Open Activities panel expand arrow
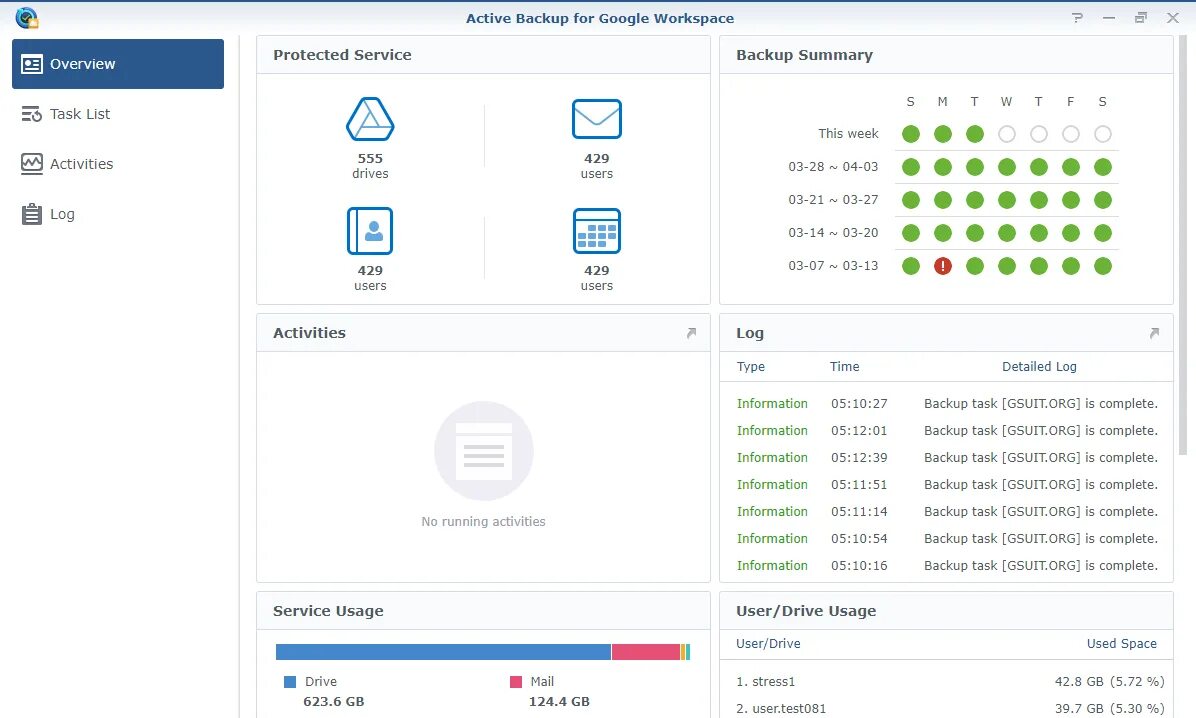The image size is (1196, 718). tap(691, 333)
